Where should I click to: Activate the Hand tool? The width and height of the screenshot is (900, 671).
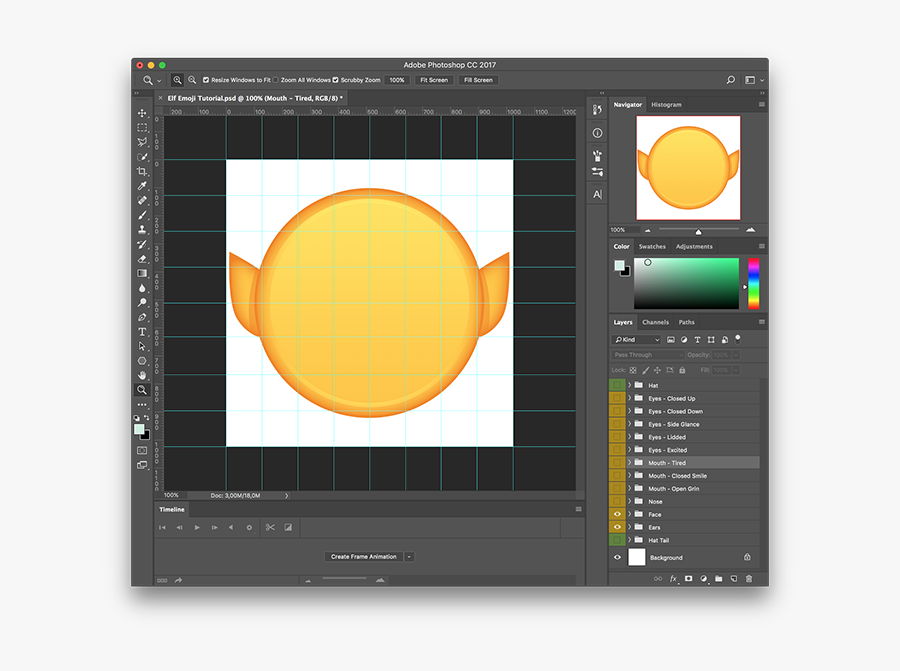[x=142, y=375]
